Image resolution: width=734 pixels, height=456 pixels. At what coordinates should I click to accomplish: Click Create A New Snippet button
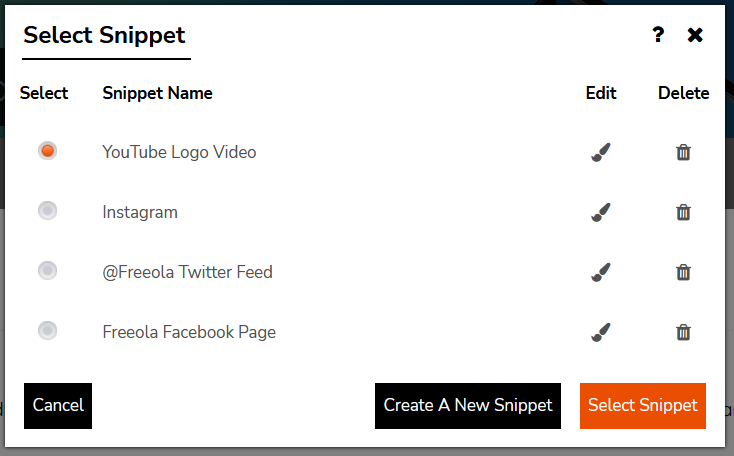(x=468, y=405)
